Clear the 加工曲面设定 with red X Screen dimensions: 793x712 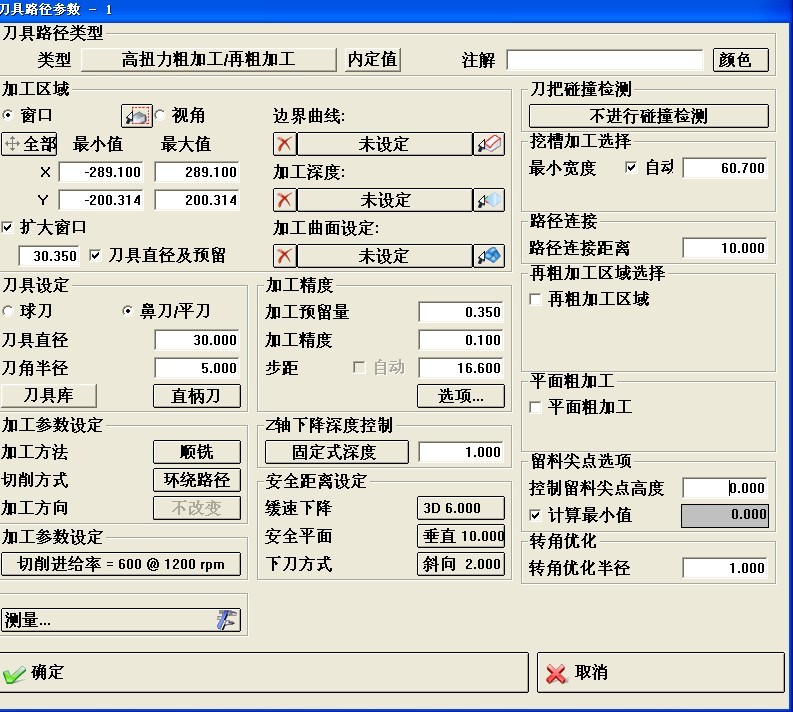click(284, 256)
